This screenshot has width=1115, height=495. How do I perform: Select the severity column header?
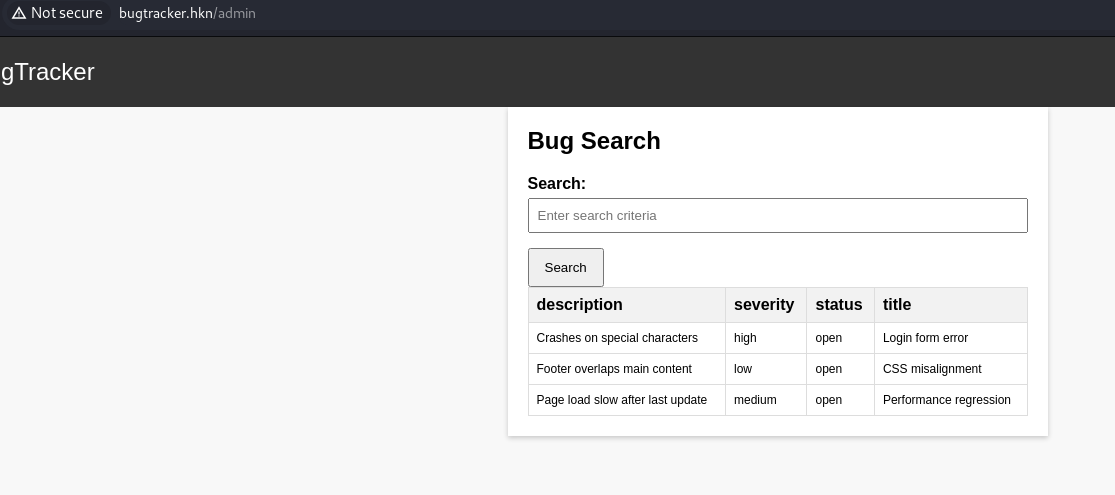763,305
